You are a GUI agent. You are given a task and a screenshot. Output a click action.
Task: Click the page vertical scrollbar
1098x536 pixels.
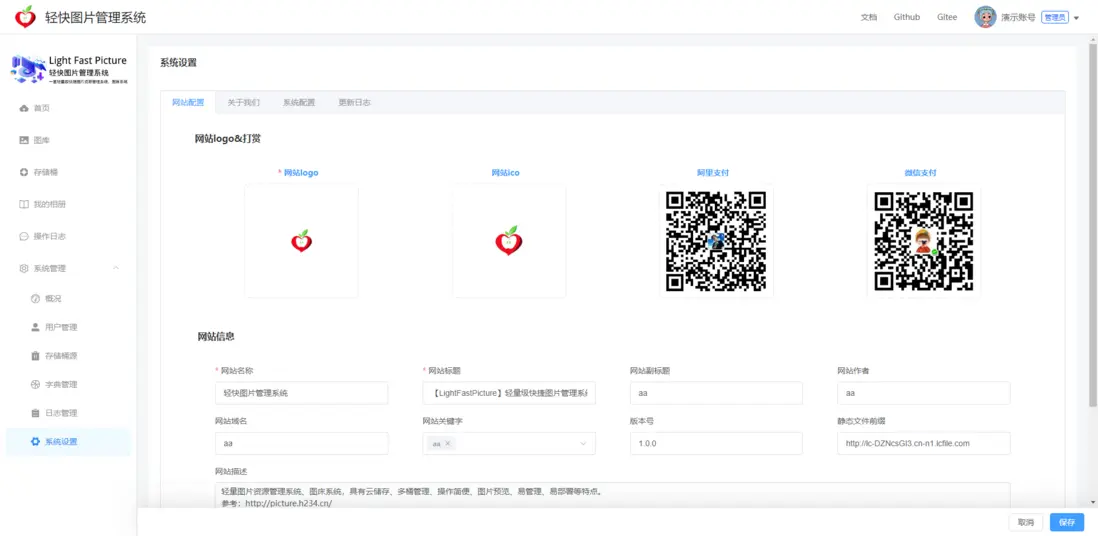point(1093,224)
